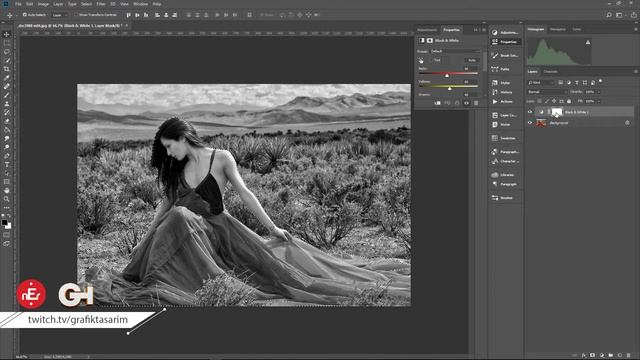Select the Gradient tool
The width and height of the screenshot is (640, 360).
point(7,130)
